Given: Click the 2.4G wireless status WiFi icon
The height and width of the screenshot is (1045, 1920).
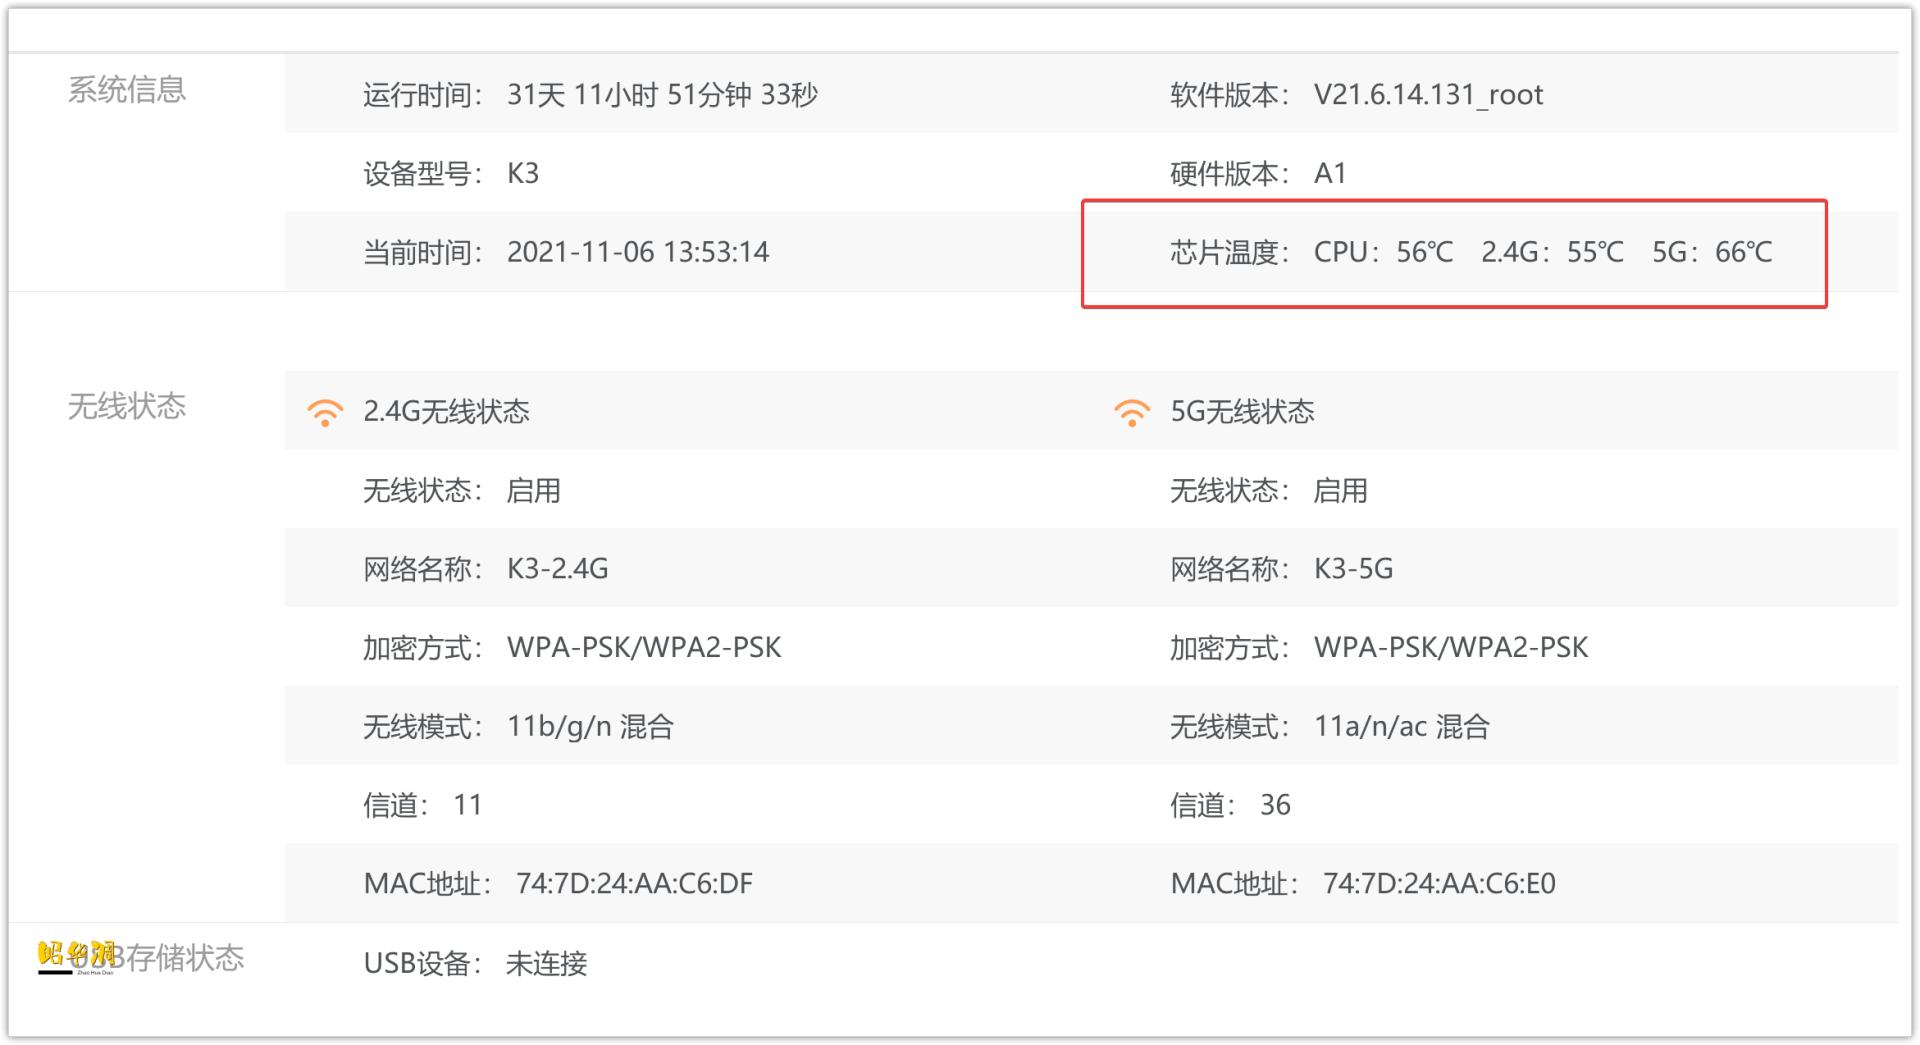Looking at the screenshot, I should (x=325, y=412).
